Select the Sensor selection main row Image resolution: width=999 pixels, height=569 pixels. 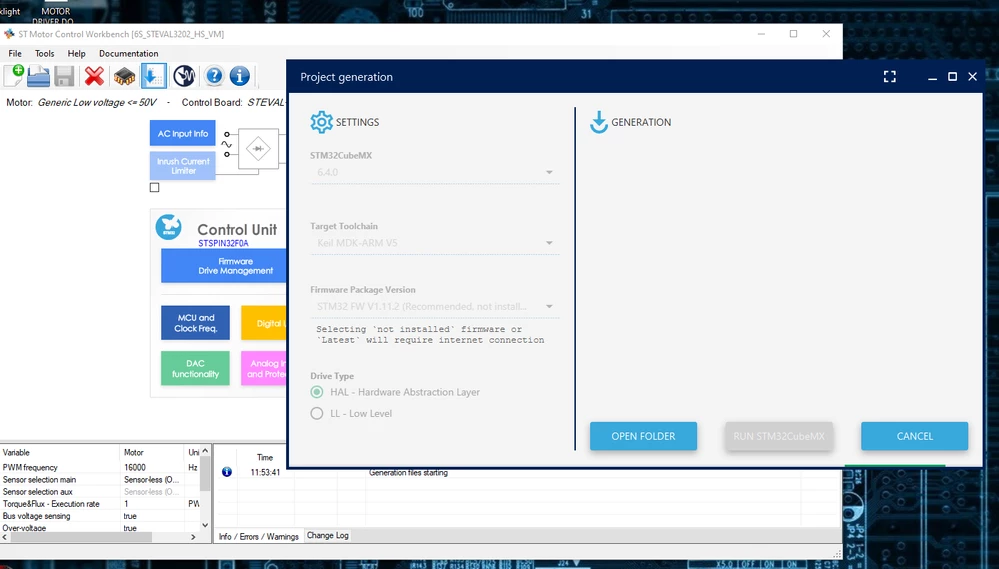click(x=100, y=479)
